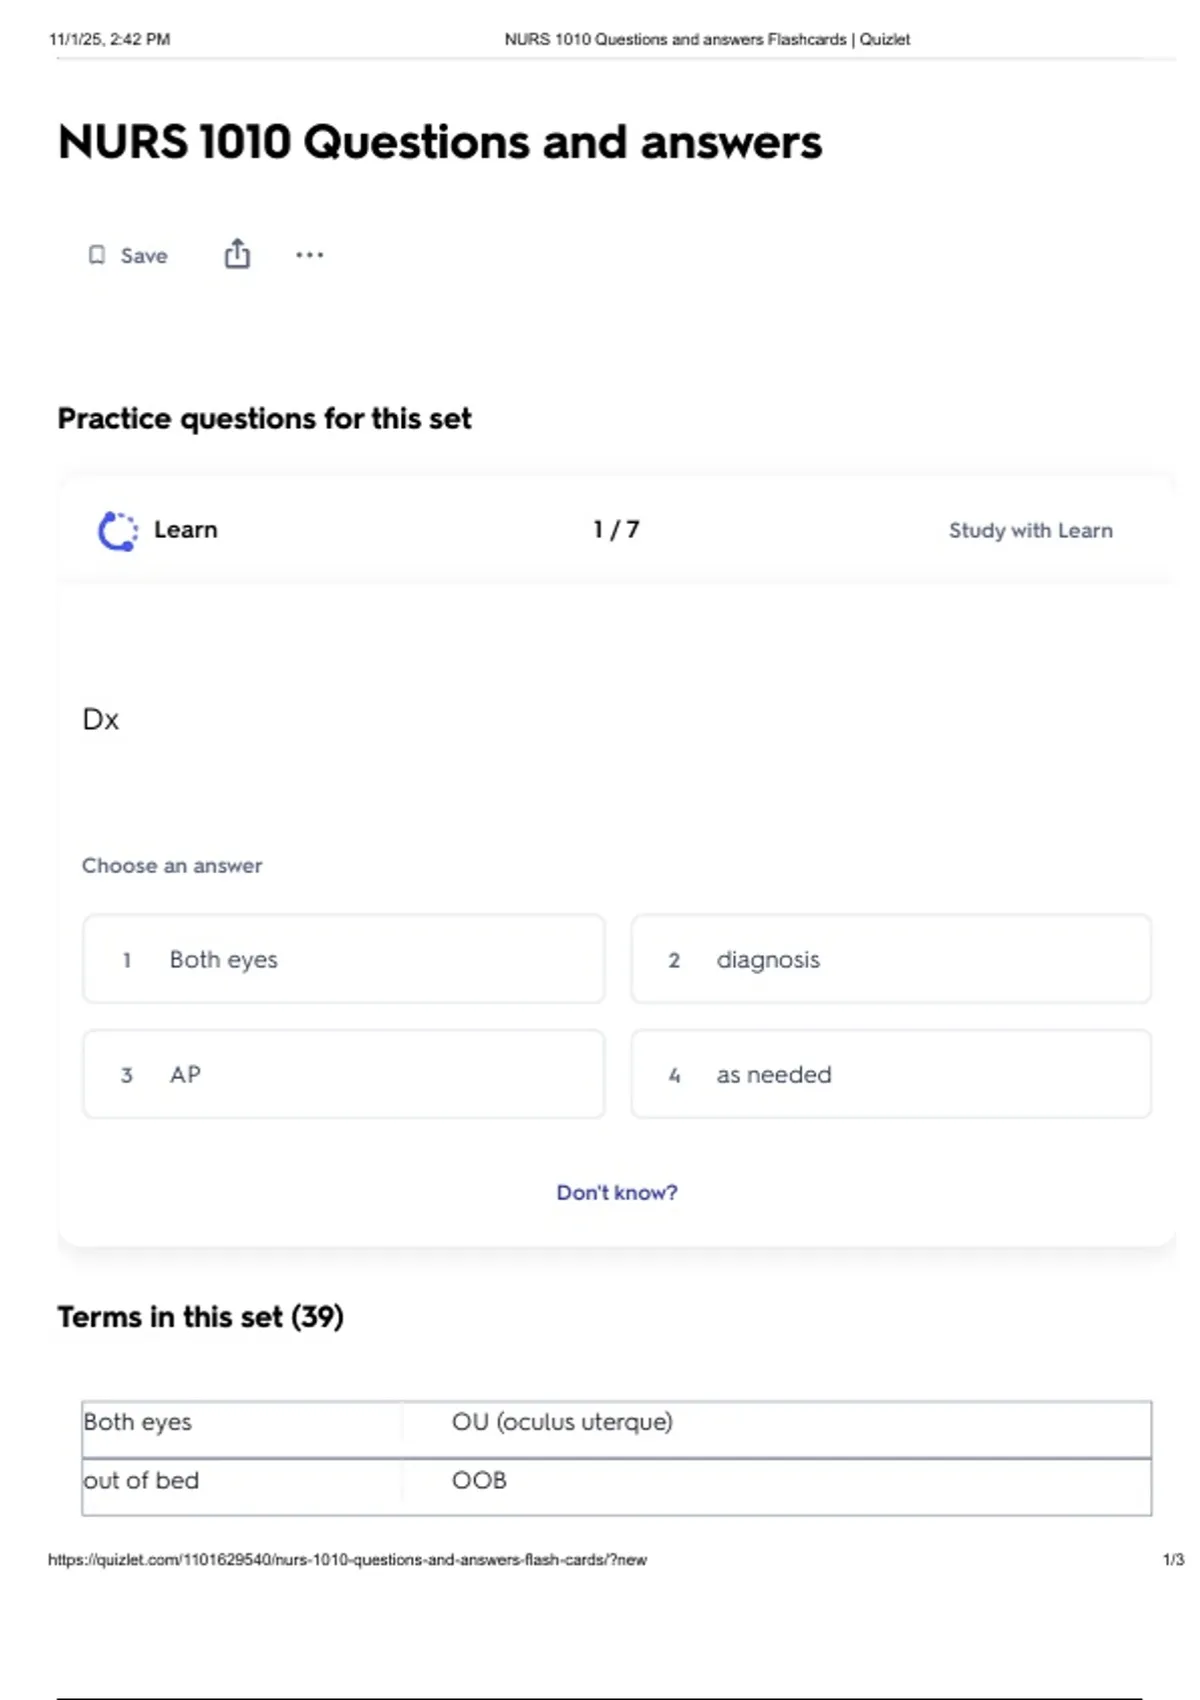The height and width of the screenshot is (1700, 1200).
Task: Click the Terms in this set heading
Action: click(200, 1317)
